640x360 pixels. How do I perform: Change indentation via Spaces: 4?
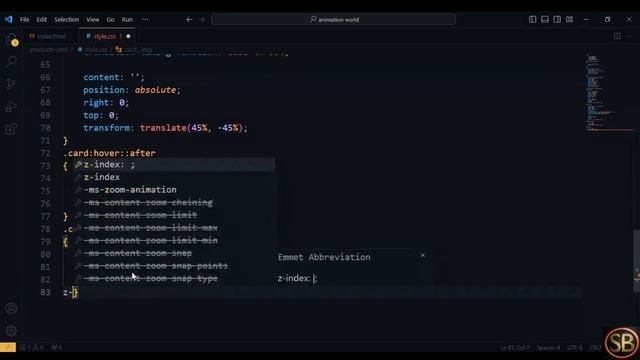pos(548,348)
